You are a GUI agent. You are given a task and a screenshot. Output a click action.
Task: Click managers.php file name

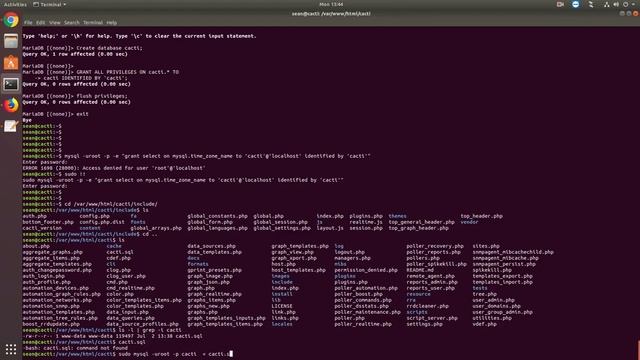click(352, 258)
